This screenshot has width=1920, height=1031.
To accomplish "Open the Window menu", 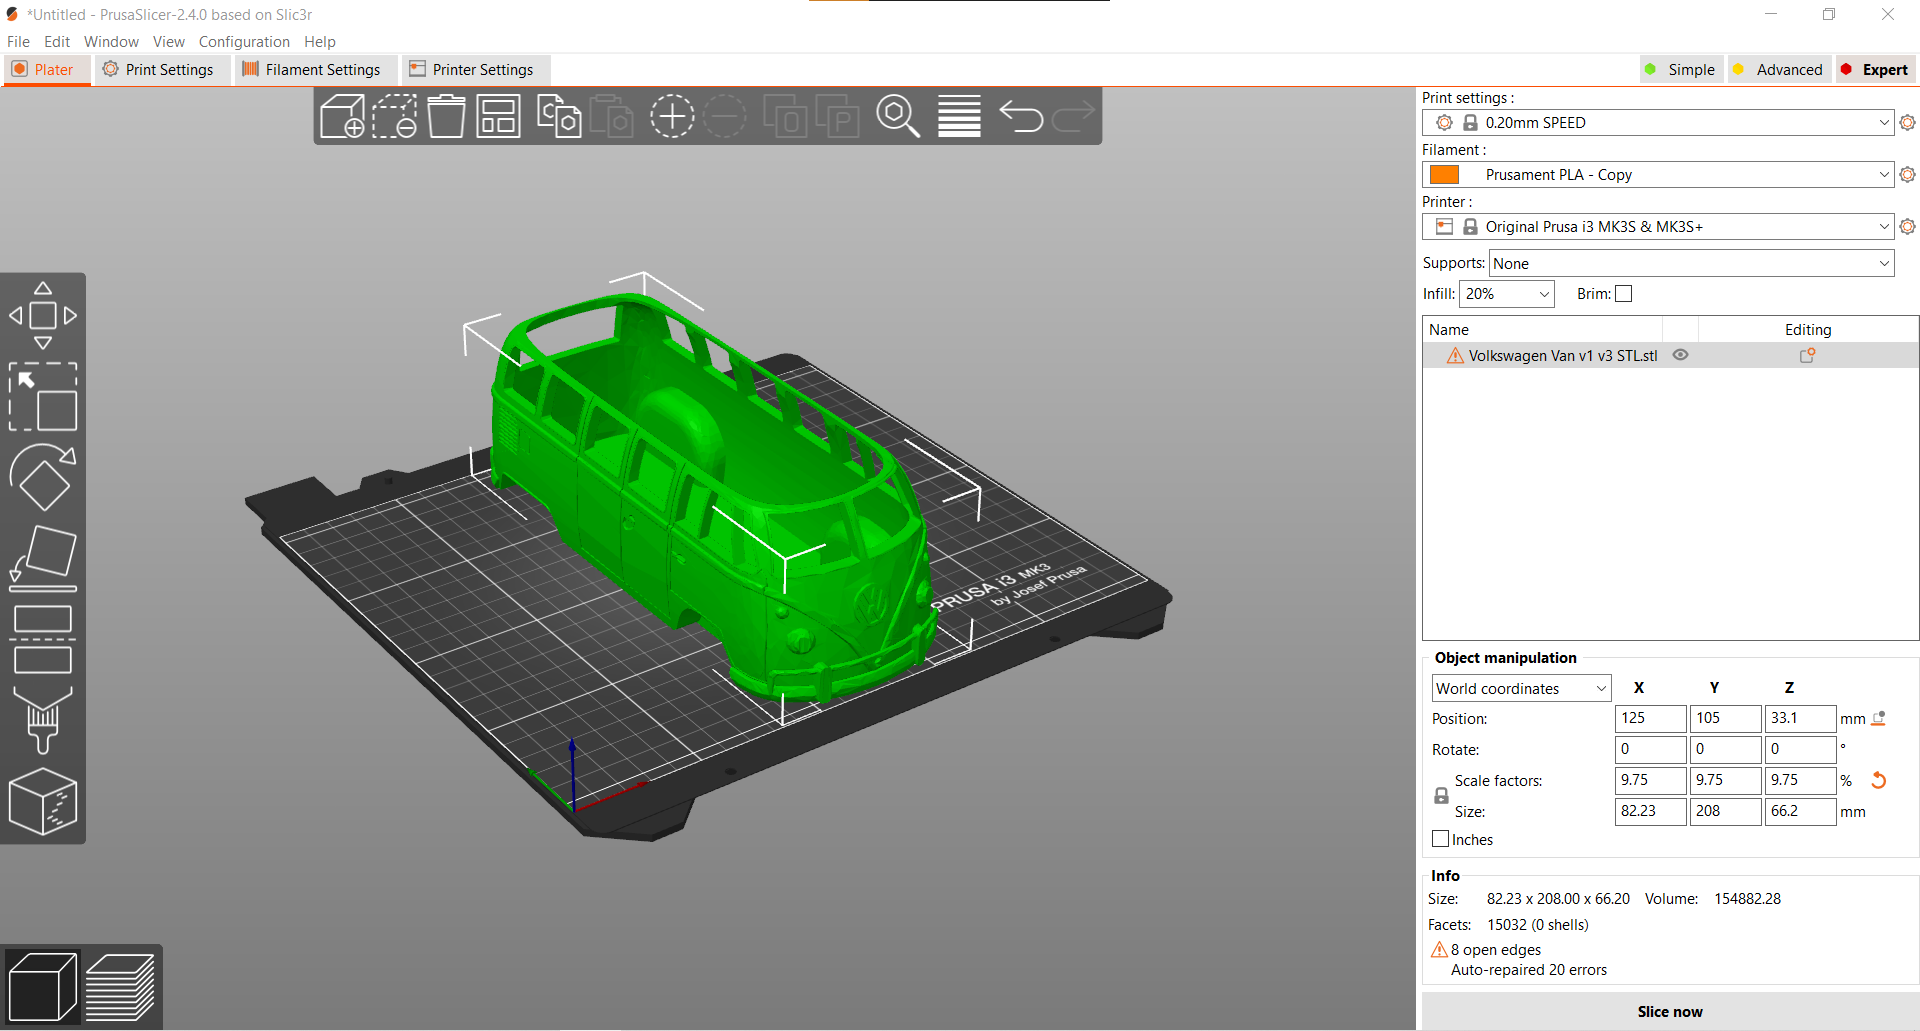I will click(111, 41).
